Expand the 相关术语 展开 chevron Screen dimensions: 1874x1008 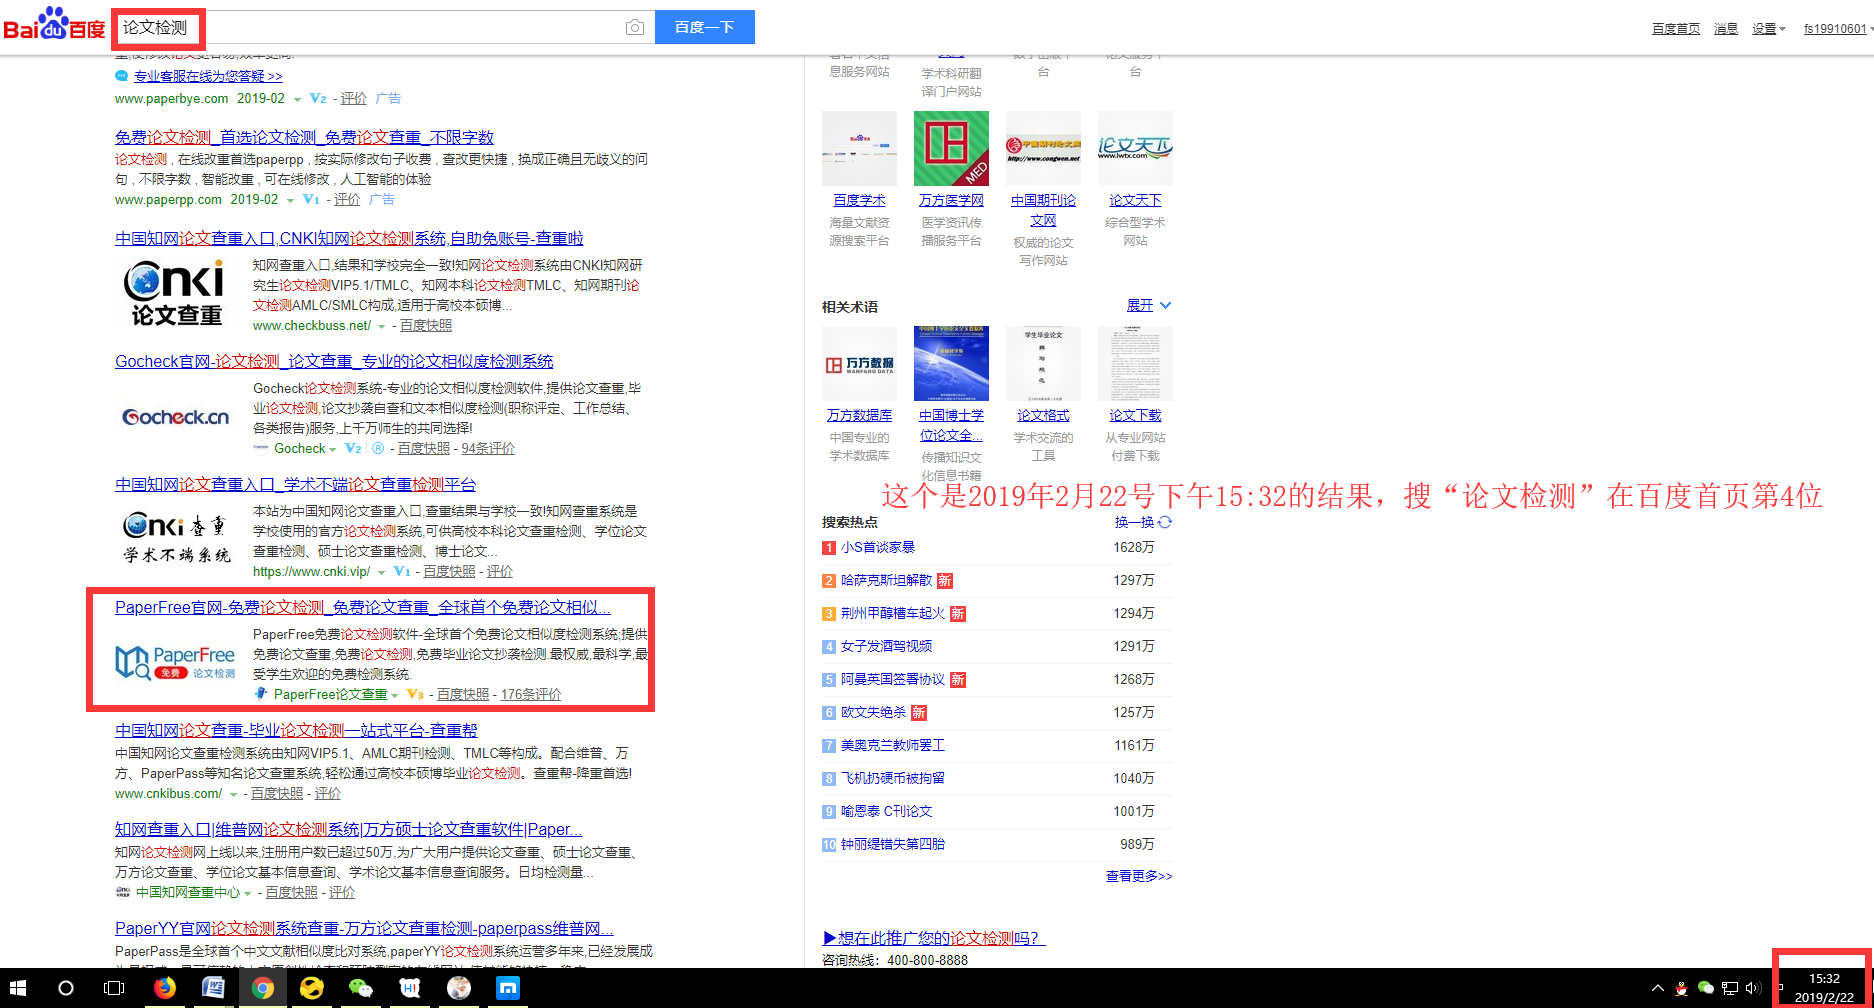coord(1165,306)
